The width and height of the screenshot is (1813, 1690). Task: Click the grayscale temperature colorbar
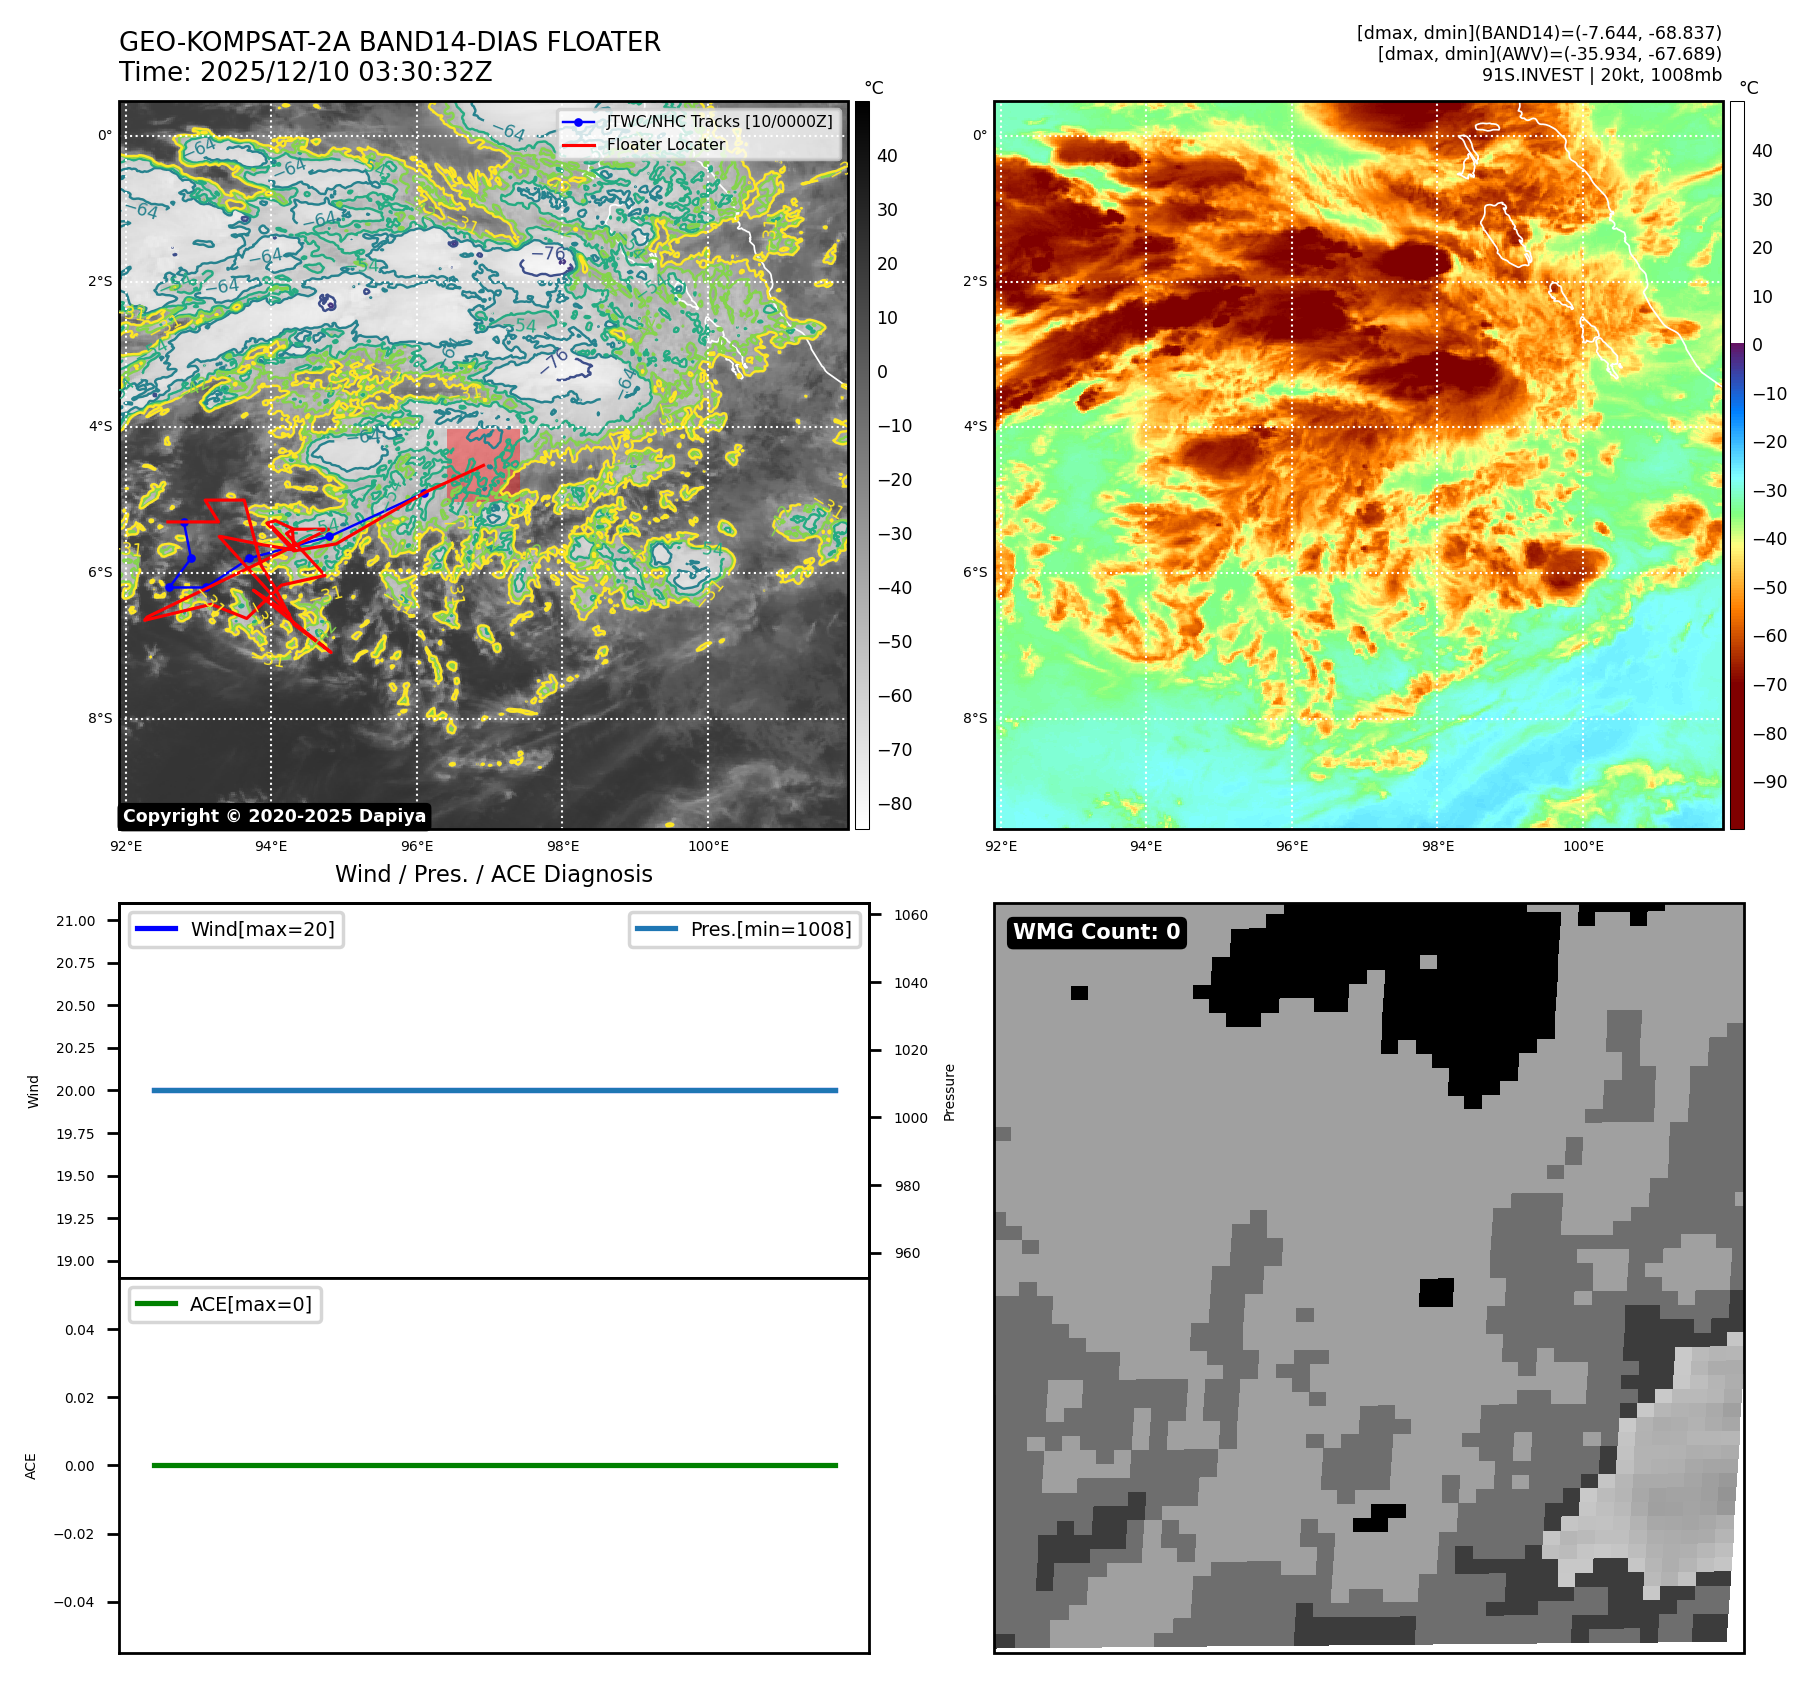[862, 465]
